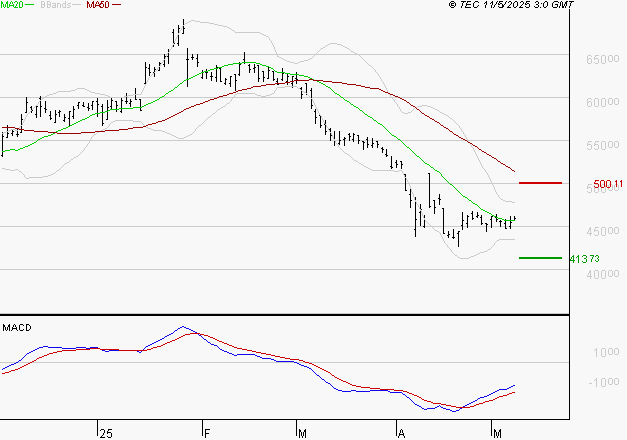Click the MACD indicator label
627x440 pixels.
[x=17, y=328]
